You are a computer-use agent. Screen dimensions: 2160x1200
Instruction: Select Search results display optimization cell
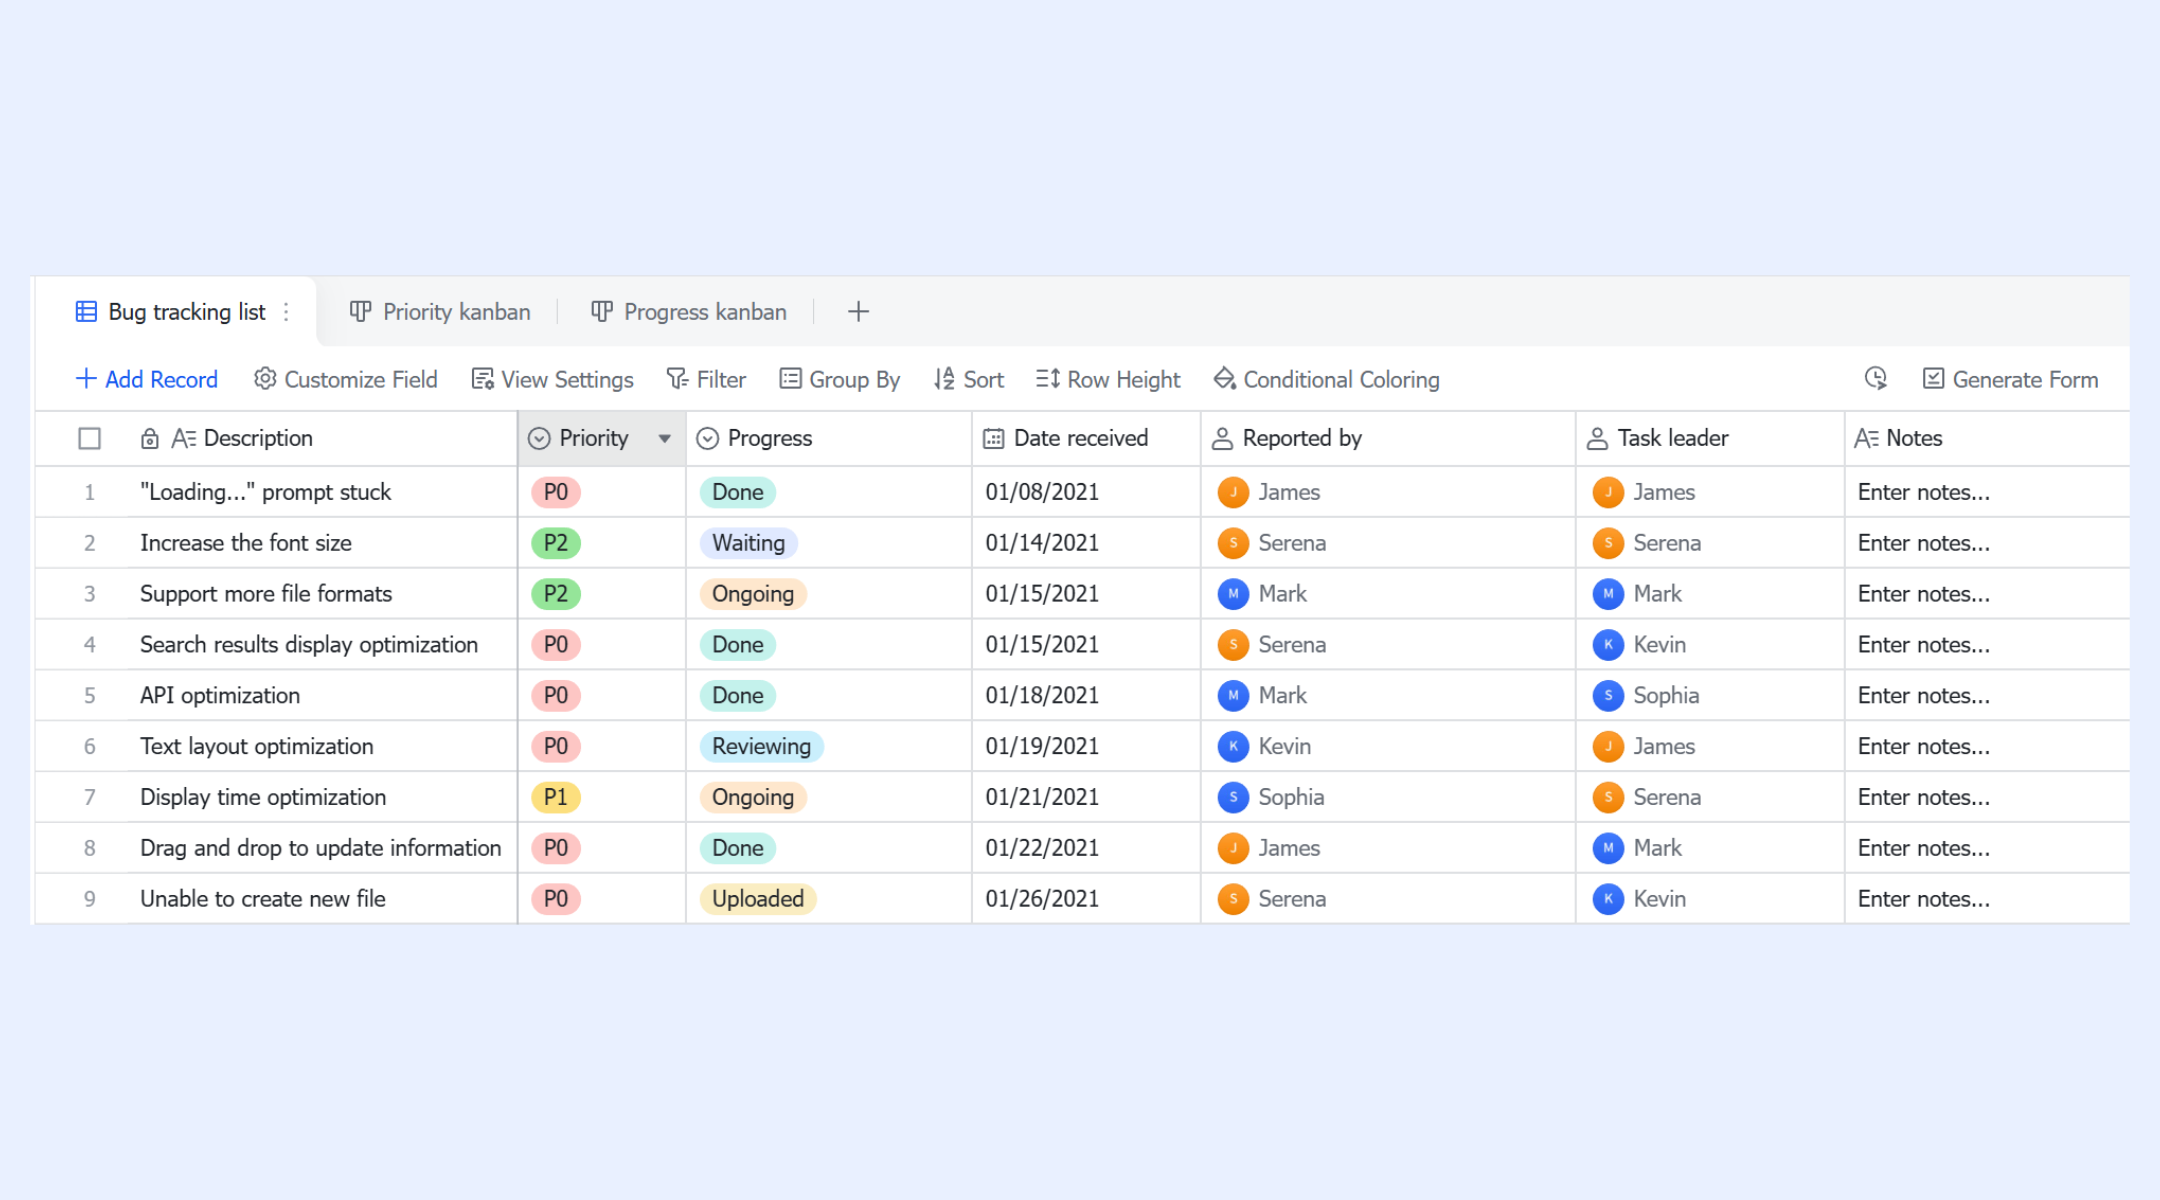322,645
